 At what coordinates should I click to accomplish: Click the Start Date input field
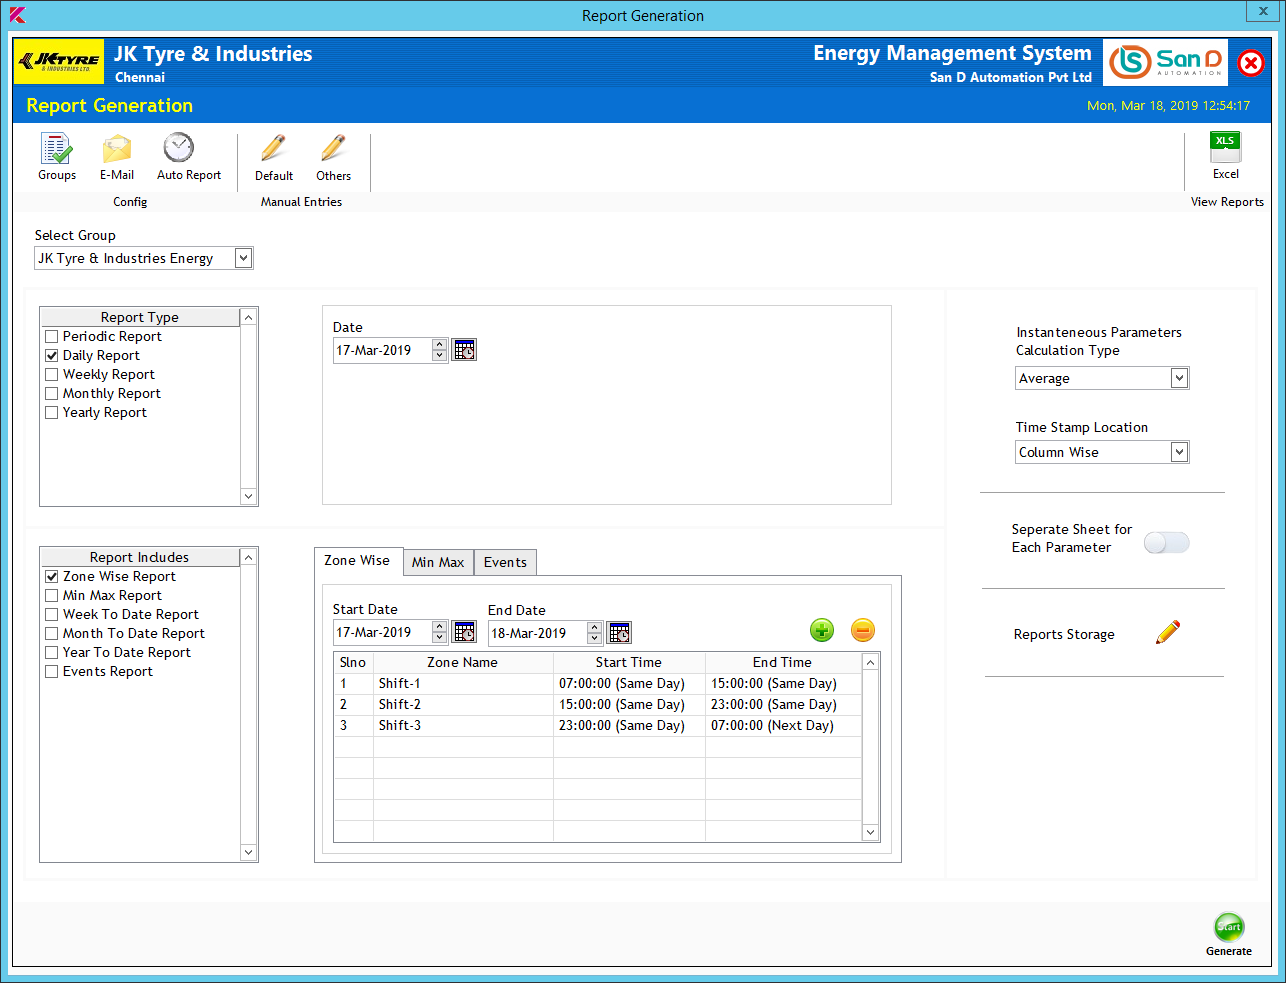click(x=382, y=632)
